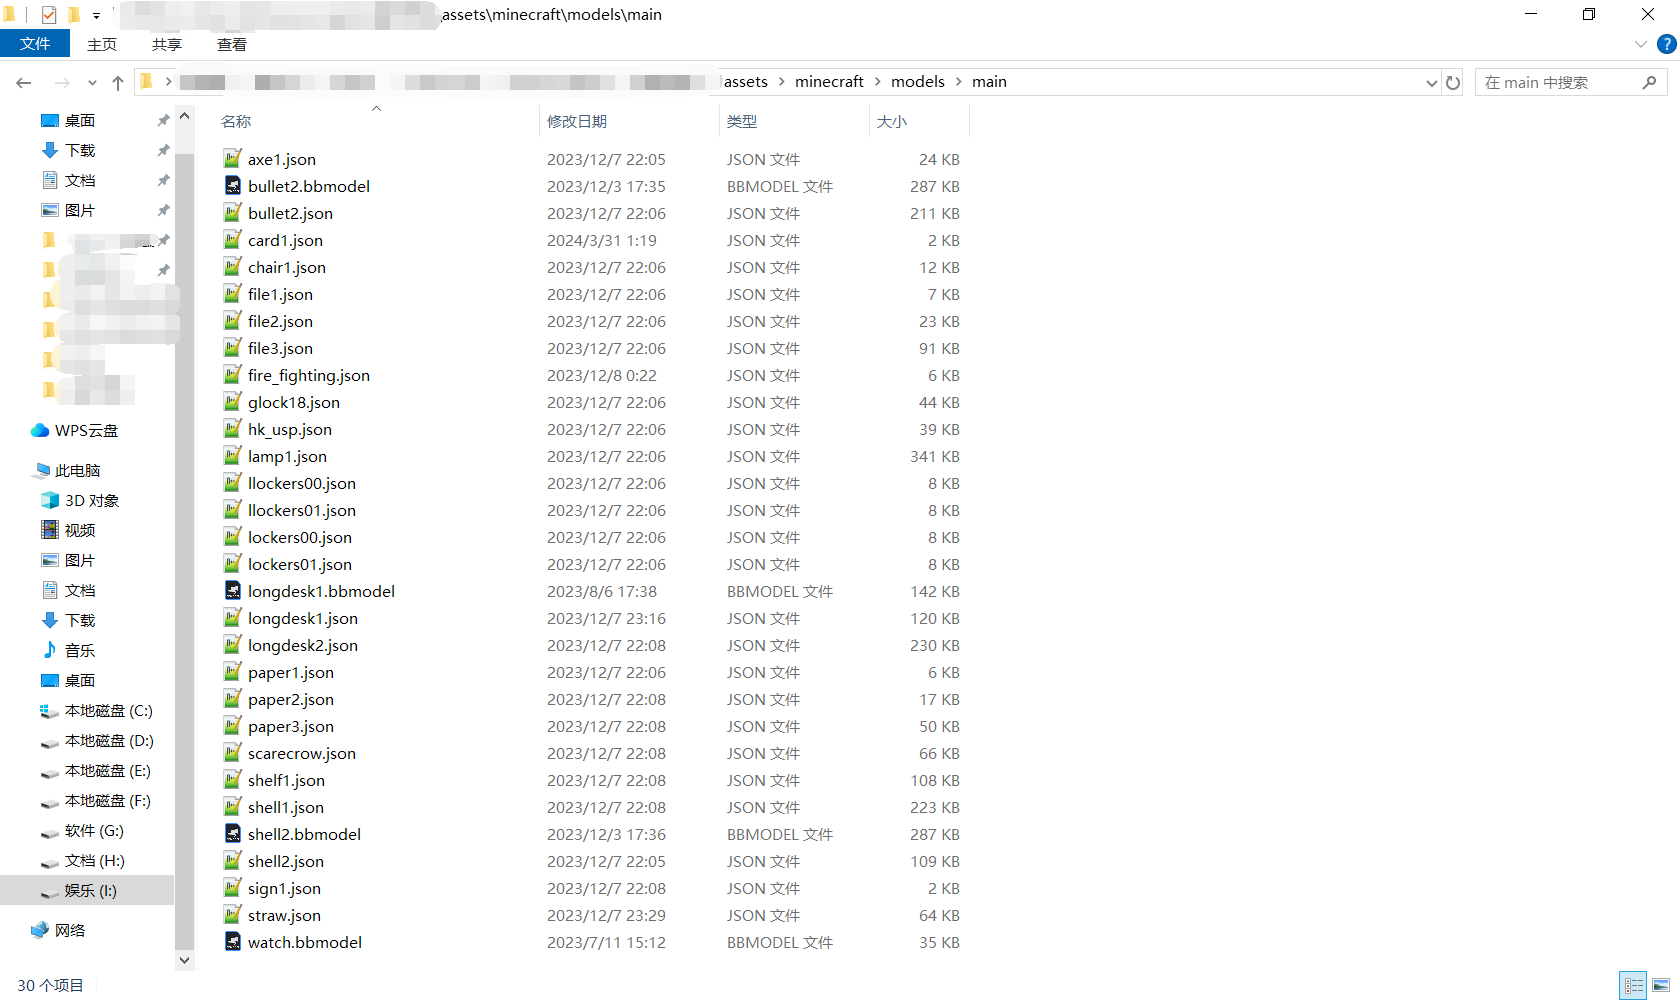Open the 共享 ribbon tab
The image size is (1680, 1000).
[167, 44]
